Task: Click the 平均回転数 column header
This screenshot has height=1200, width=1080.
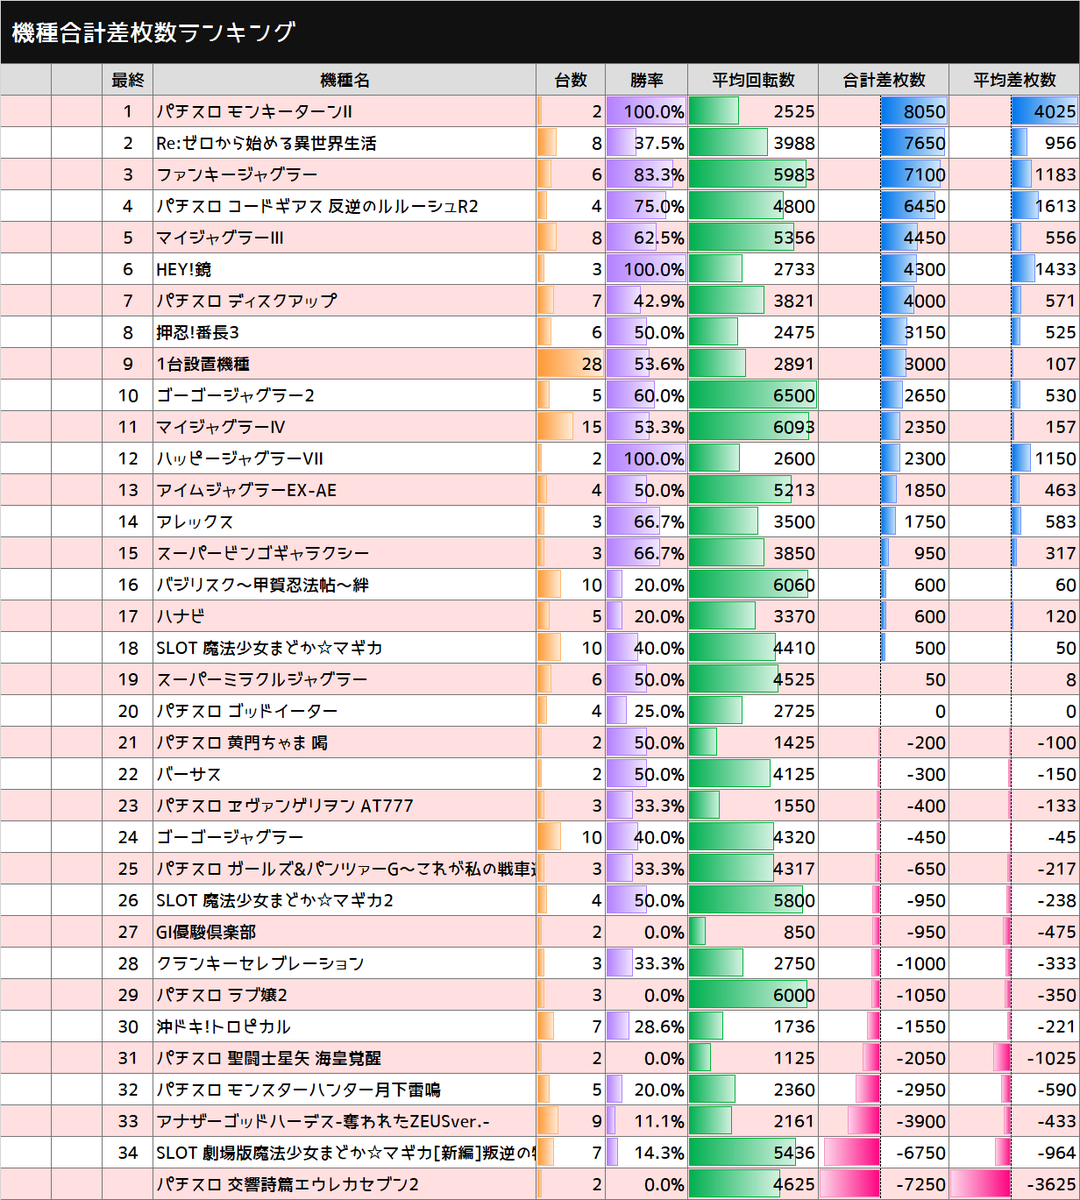Action: tap(753, 80)
